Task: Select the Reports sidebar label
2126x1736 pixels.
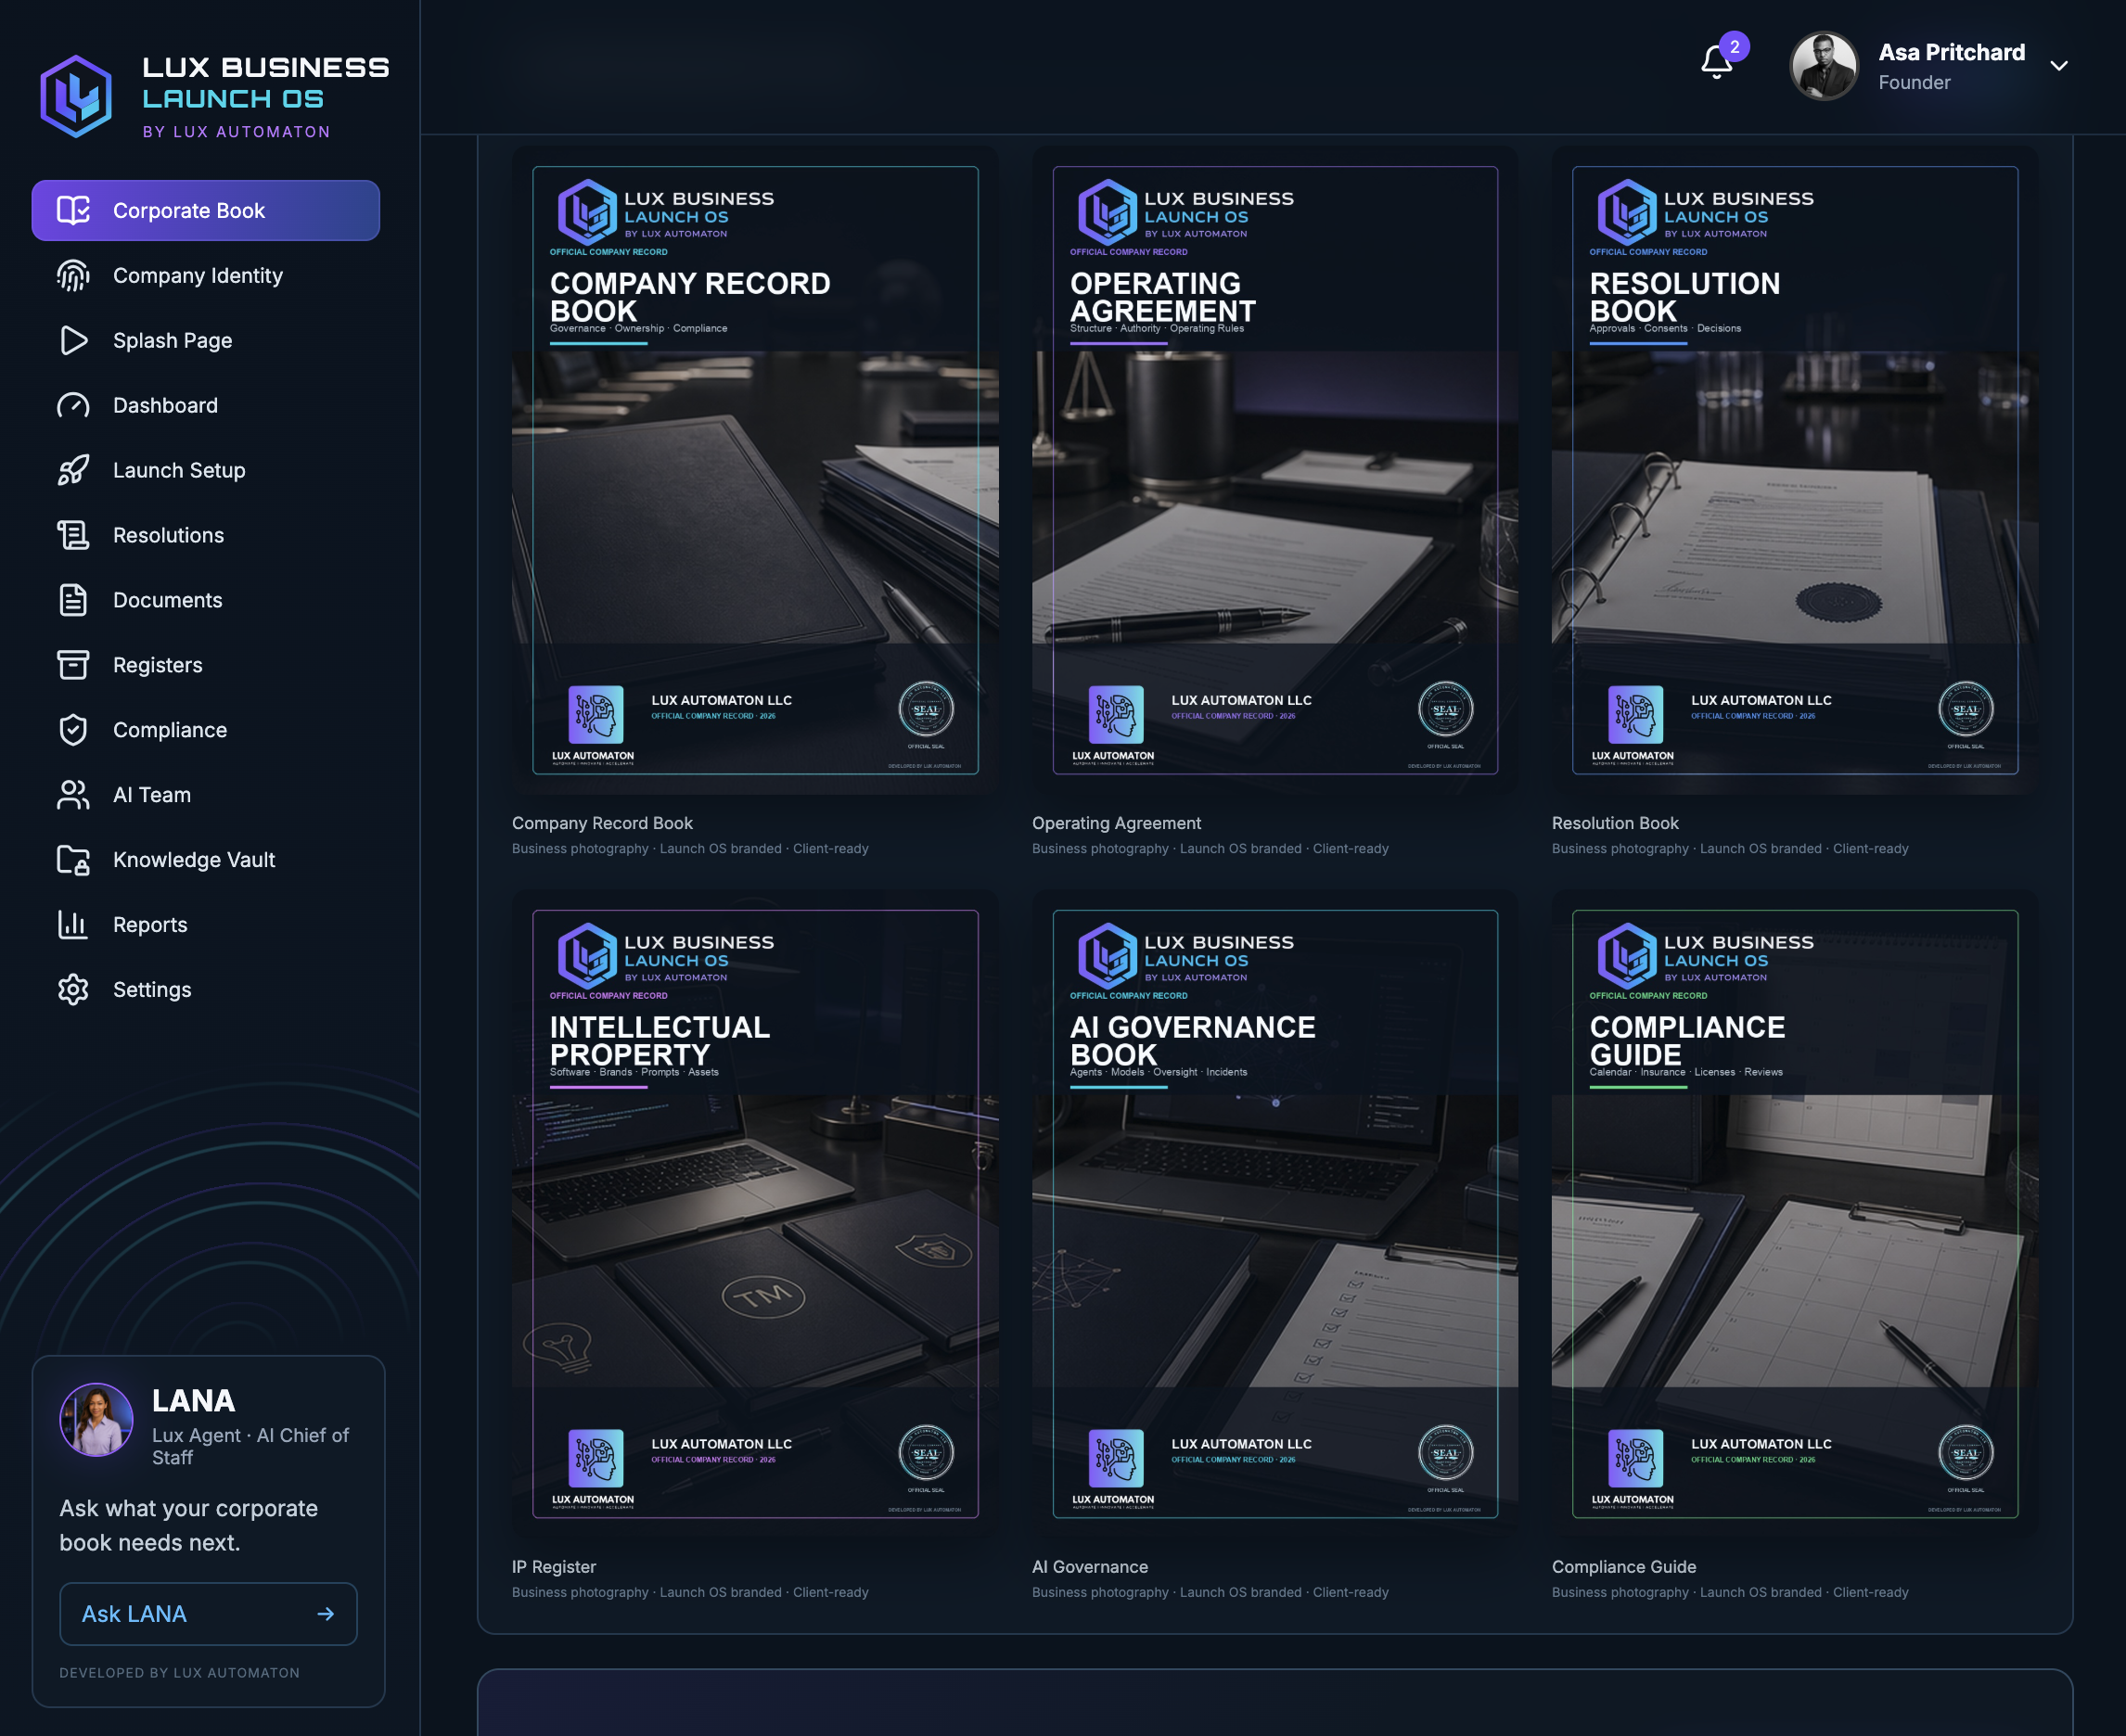Action: click(x=150, y=925)
